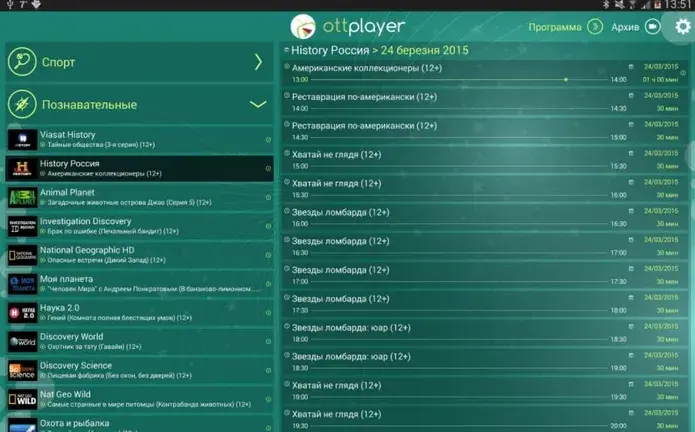The width and height of the screenshot is (695, 432).
Task: Expand Звезды ломбарда 16:30 details marker
Action: (x=287, y=240)
